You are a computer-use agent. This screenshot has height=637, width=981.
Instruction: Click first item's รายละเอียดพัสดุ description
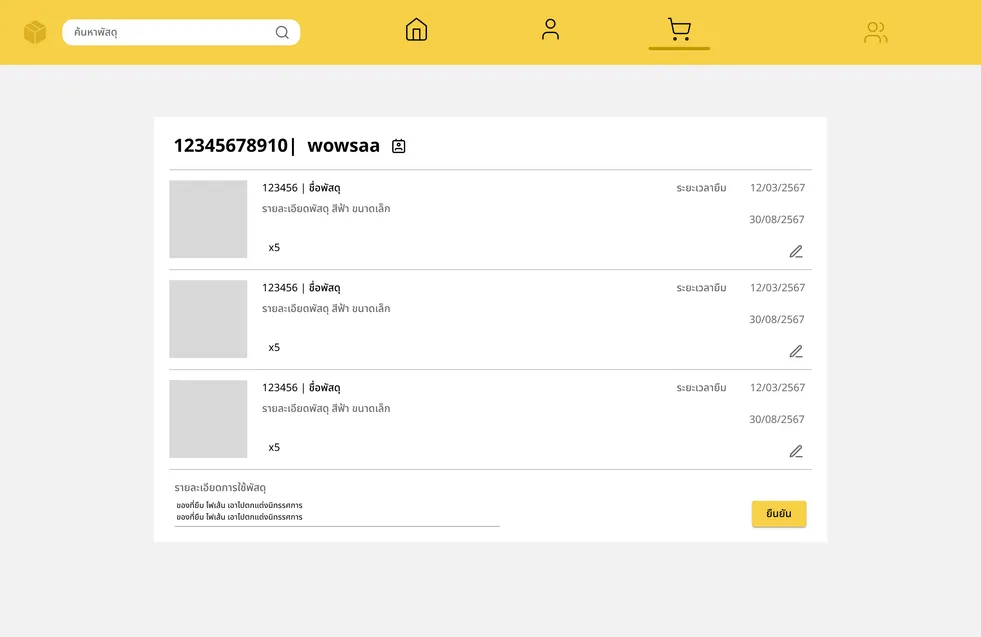pos(326,209)
